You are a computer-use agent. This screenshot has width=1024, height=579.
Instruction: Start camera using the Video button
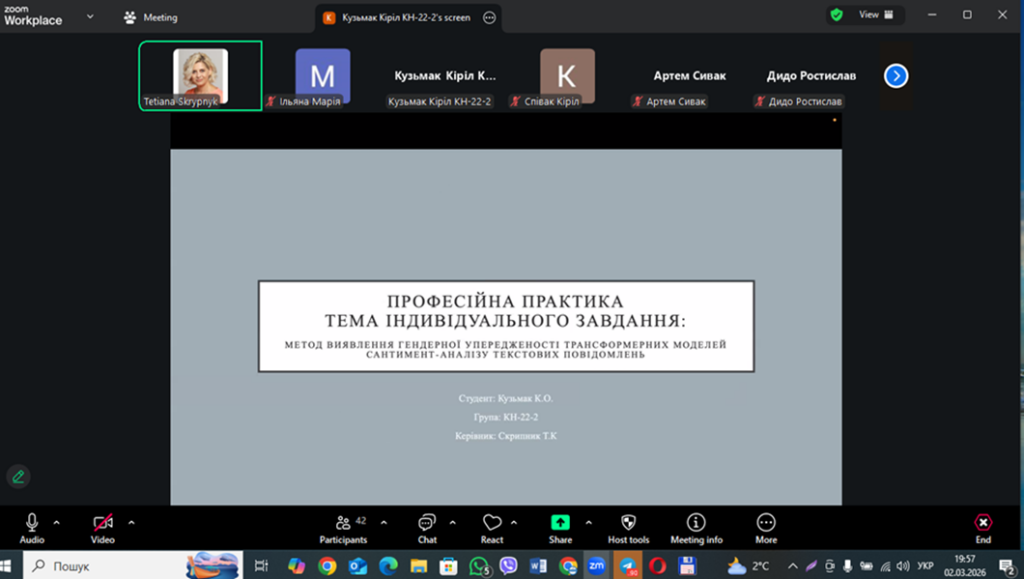coord(103,524)
